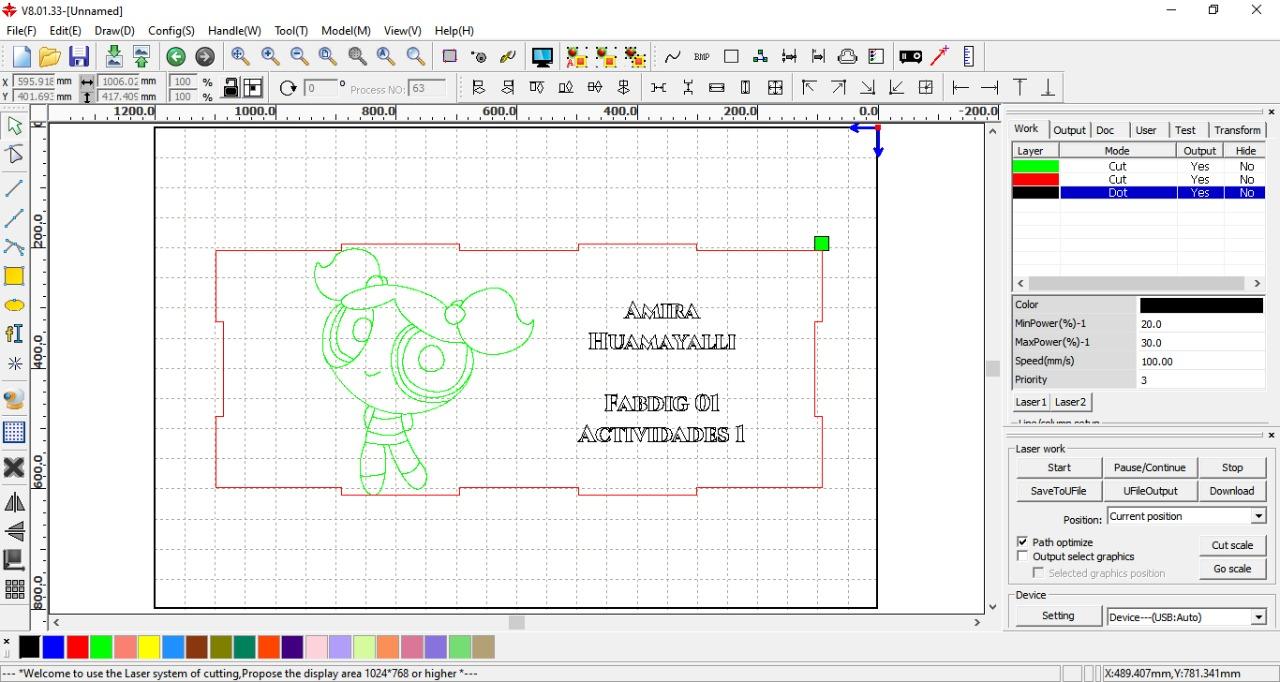Click the black X delete tool

(x=14, y=467)
